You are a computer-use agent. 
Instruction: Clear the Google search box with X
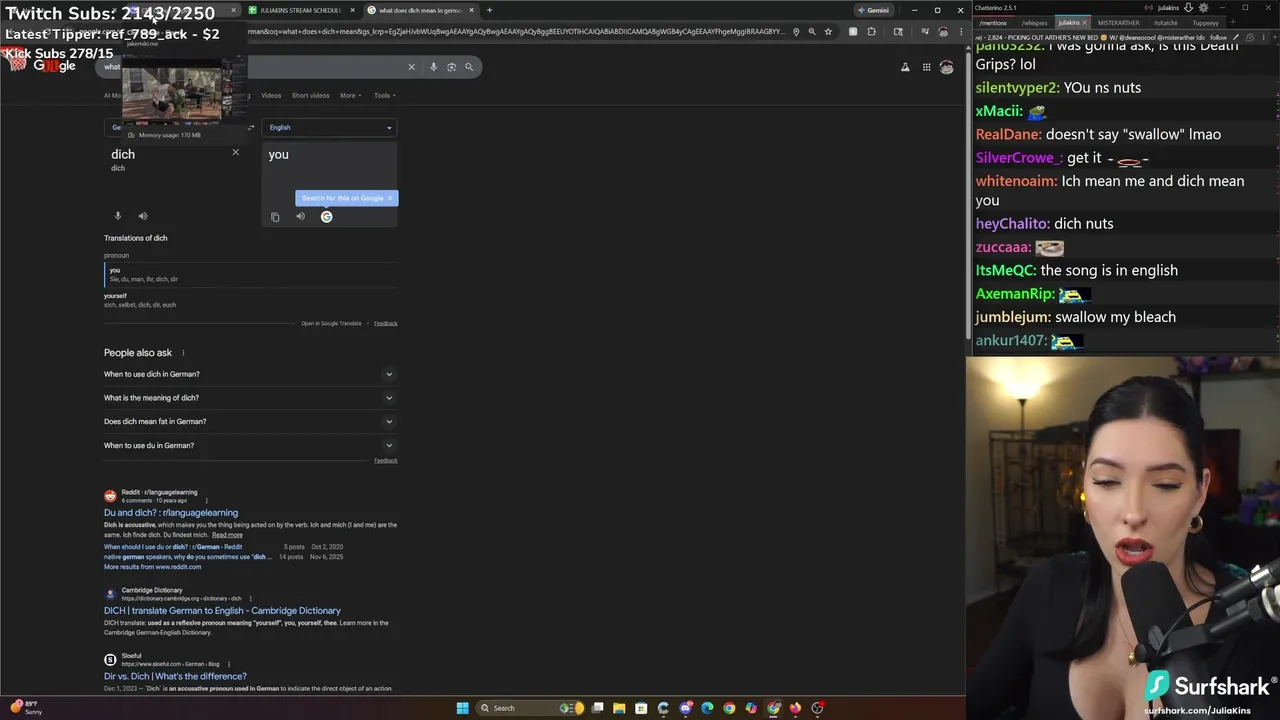(x=411, y=67)
